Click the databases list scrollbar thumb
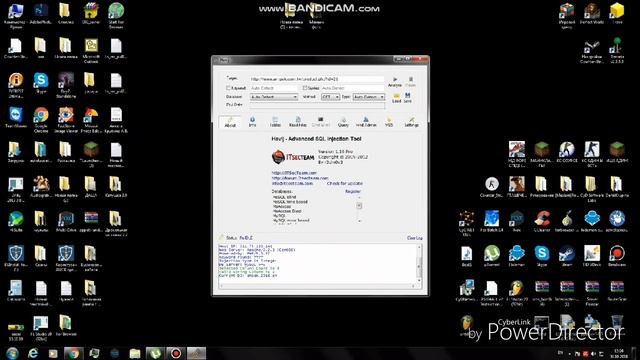This screenshot has width=640, height=360. pyautogui.click(x=359, y=205)
